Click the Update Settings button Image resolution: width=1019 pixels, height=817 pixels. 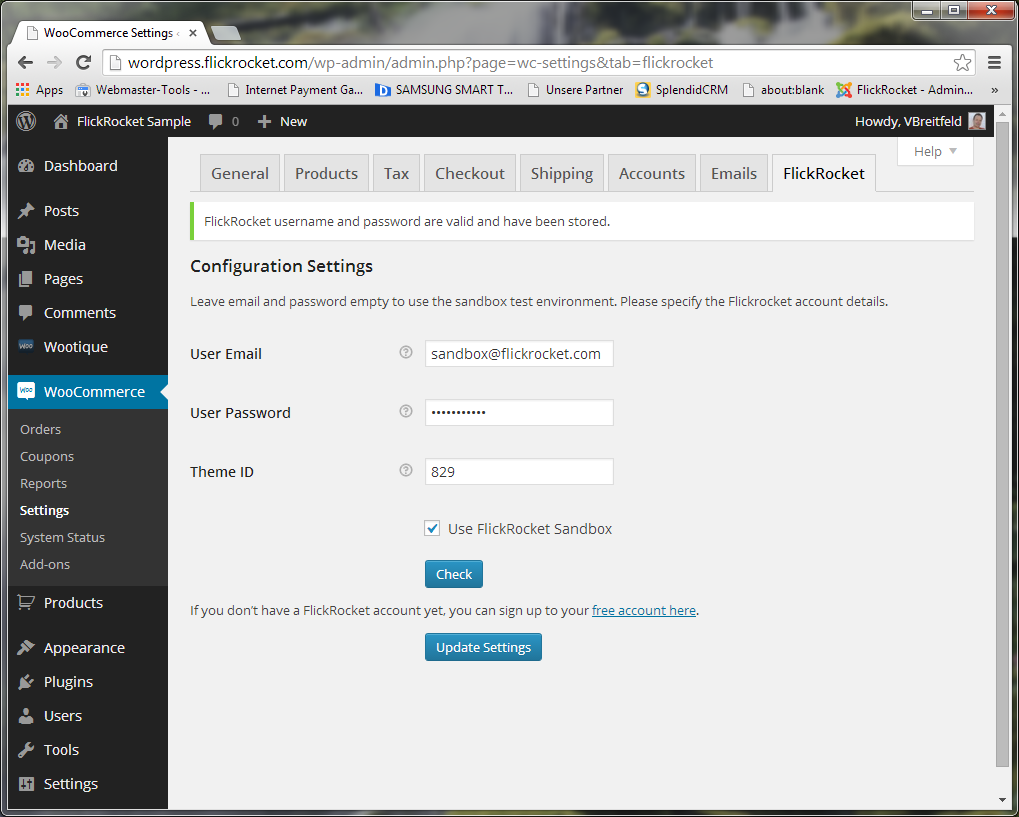[483, 647]
